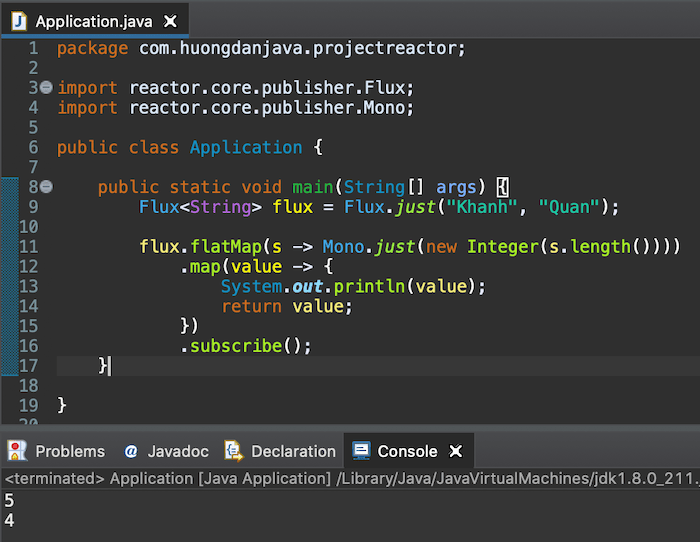The image size is (700, 542).
Task: Click line number 11 in the gutter
Action: (29, 246)
